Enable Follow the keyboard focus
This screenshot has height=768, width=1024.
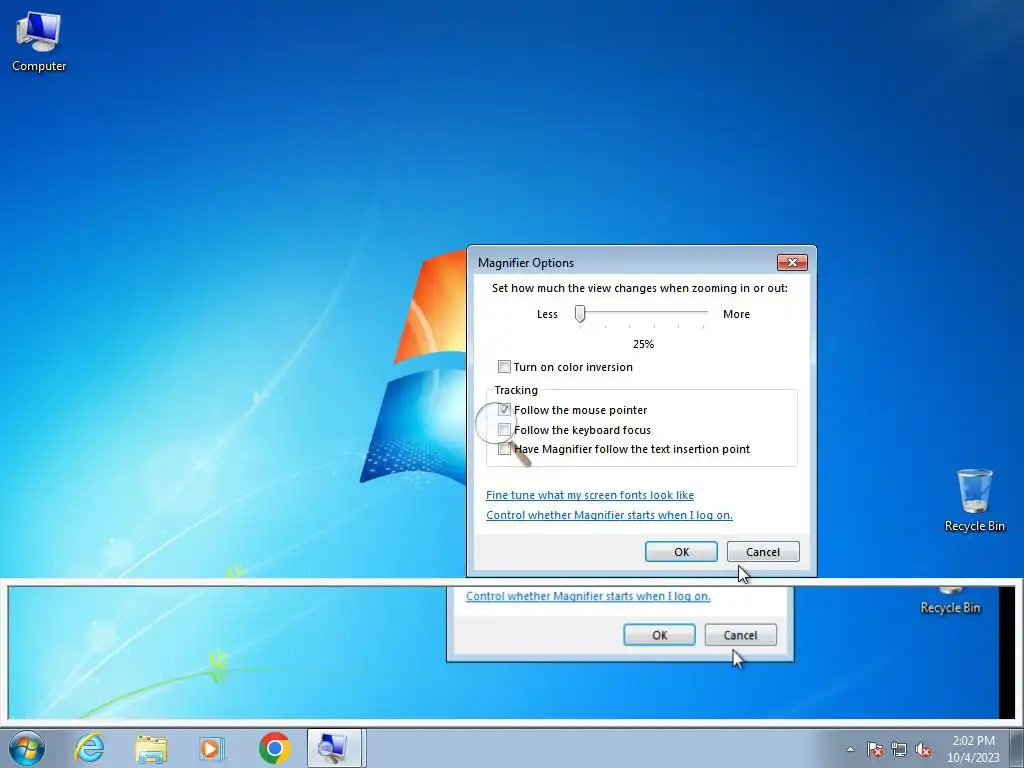(504, 429)
